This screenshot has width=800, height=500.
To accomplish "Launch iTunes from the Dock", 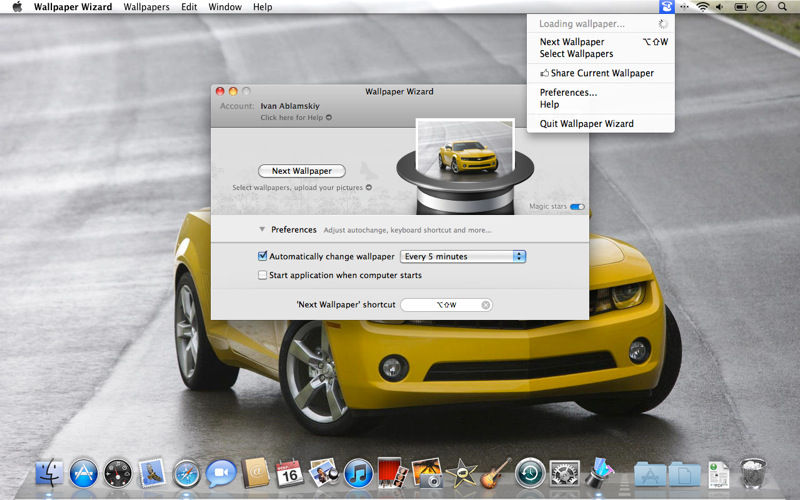I will point(358,473).
